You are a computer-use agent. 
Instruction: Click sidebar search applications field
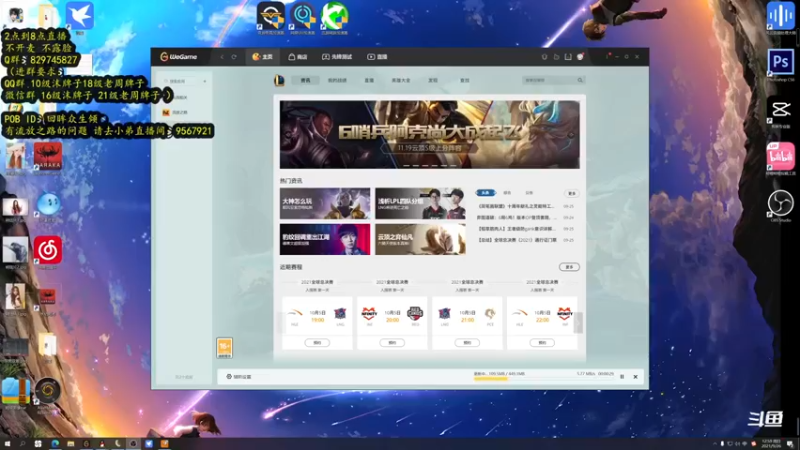coord(181,81)
